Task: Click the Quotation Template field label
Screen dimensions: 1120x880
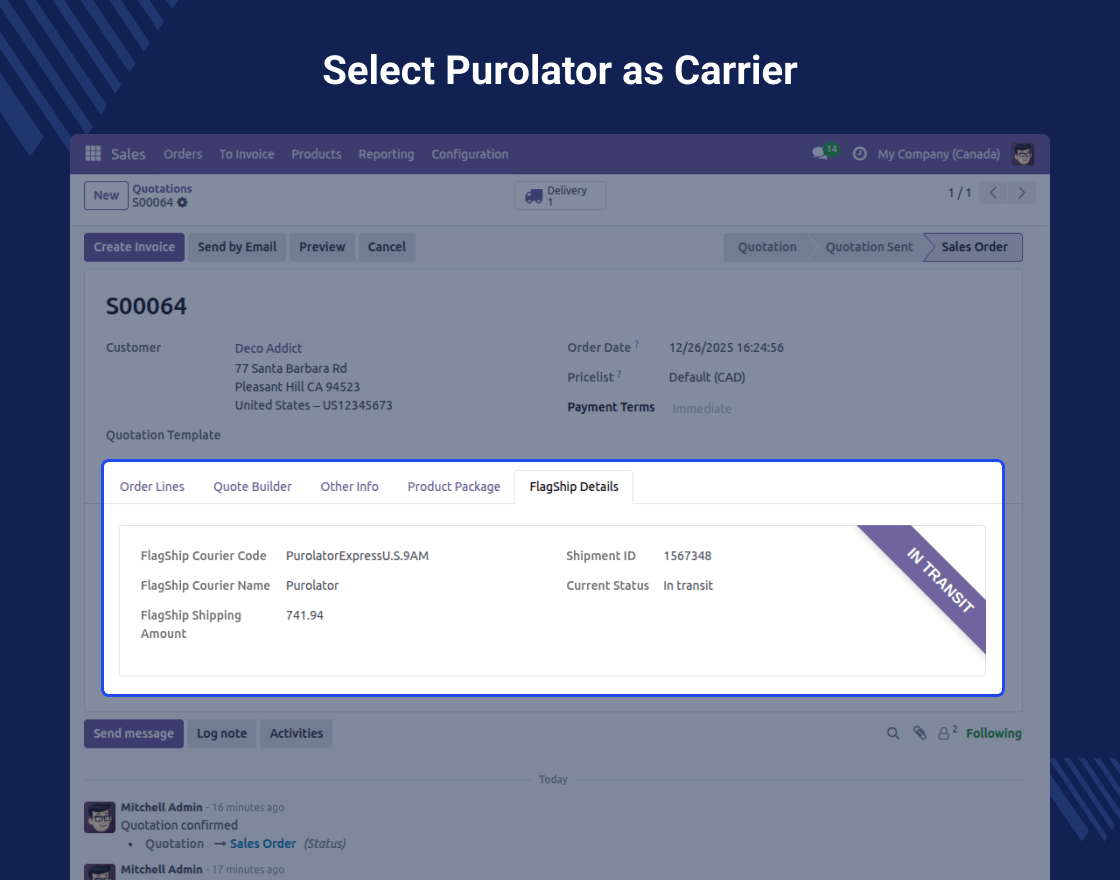Action: tap(164, 435)
